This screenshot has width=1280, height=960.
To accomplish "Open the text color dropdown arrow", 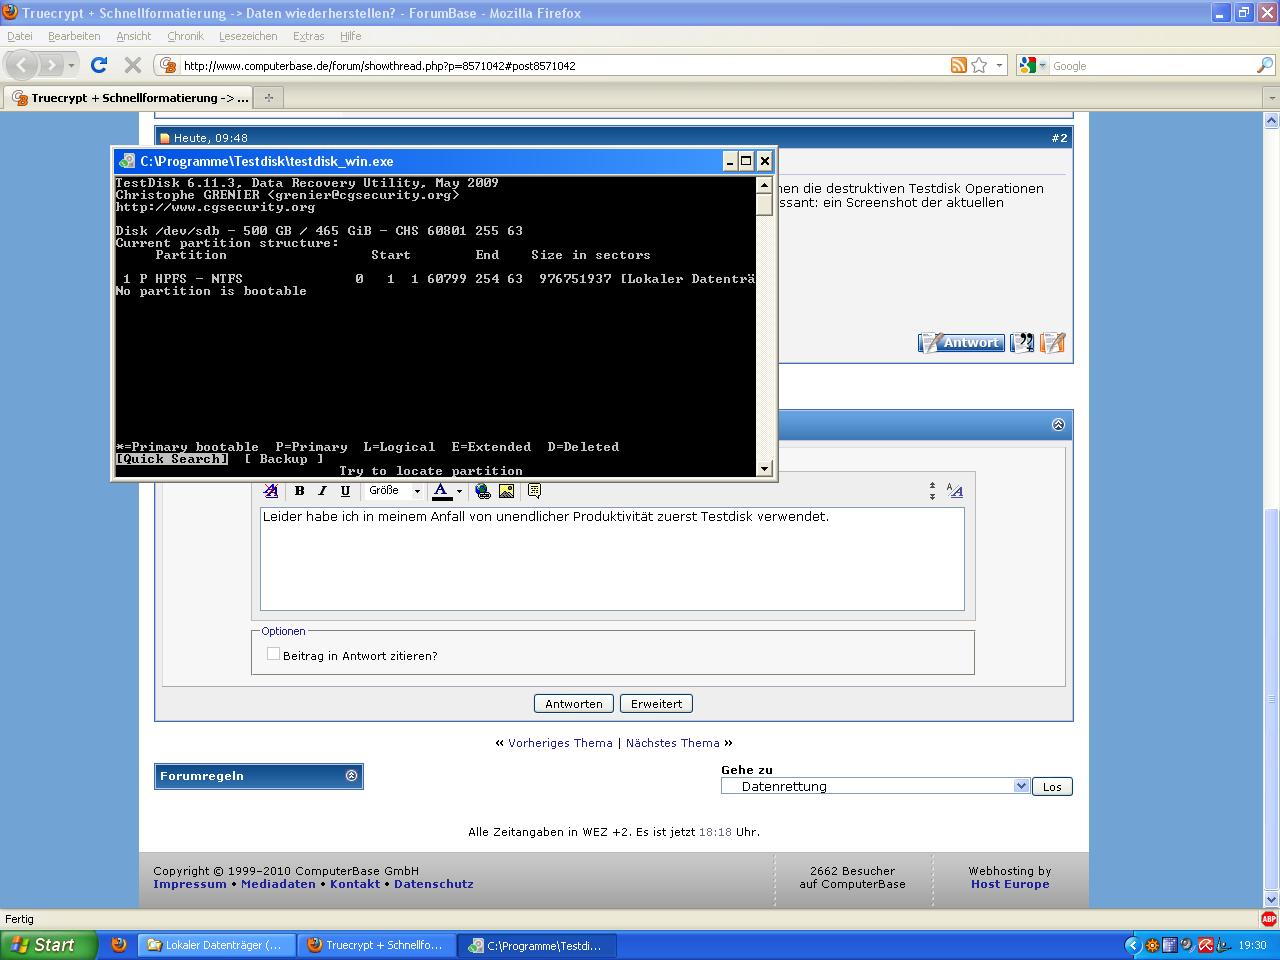I will pos(459,491).
